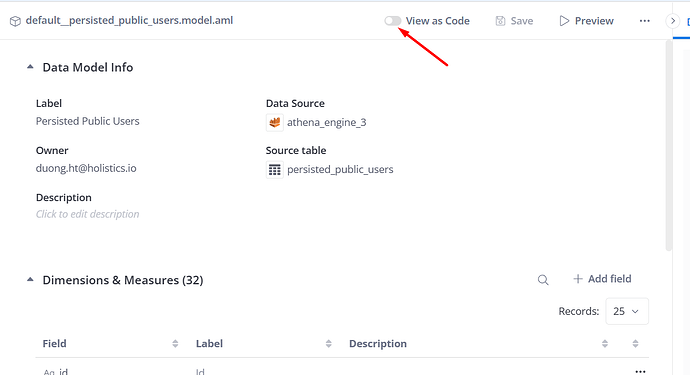The image size is (690, 375).
Task: Open the id field row options menu
Action: click(640, 371)
